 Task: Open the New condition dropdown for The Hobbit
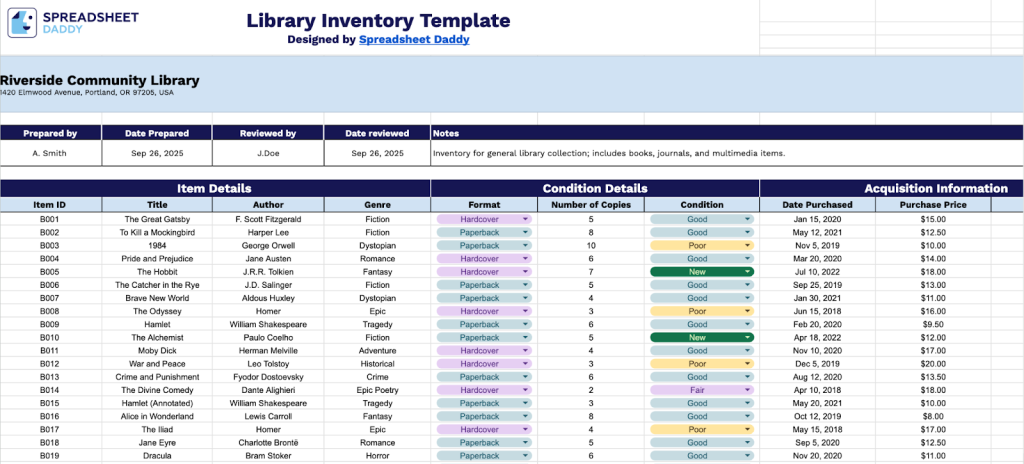745,272
